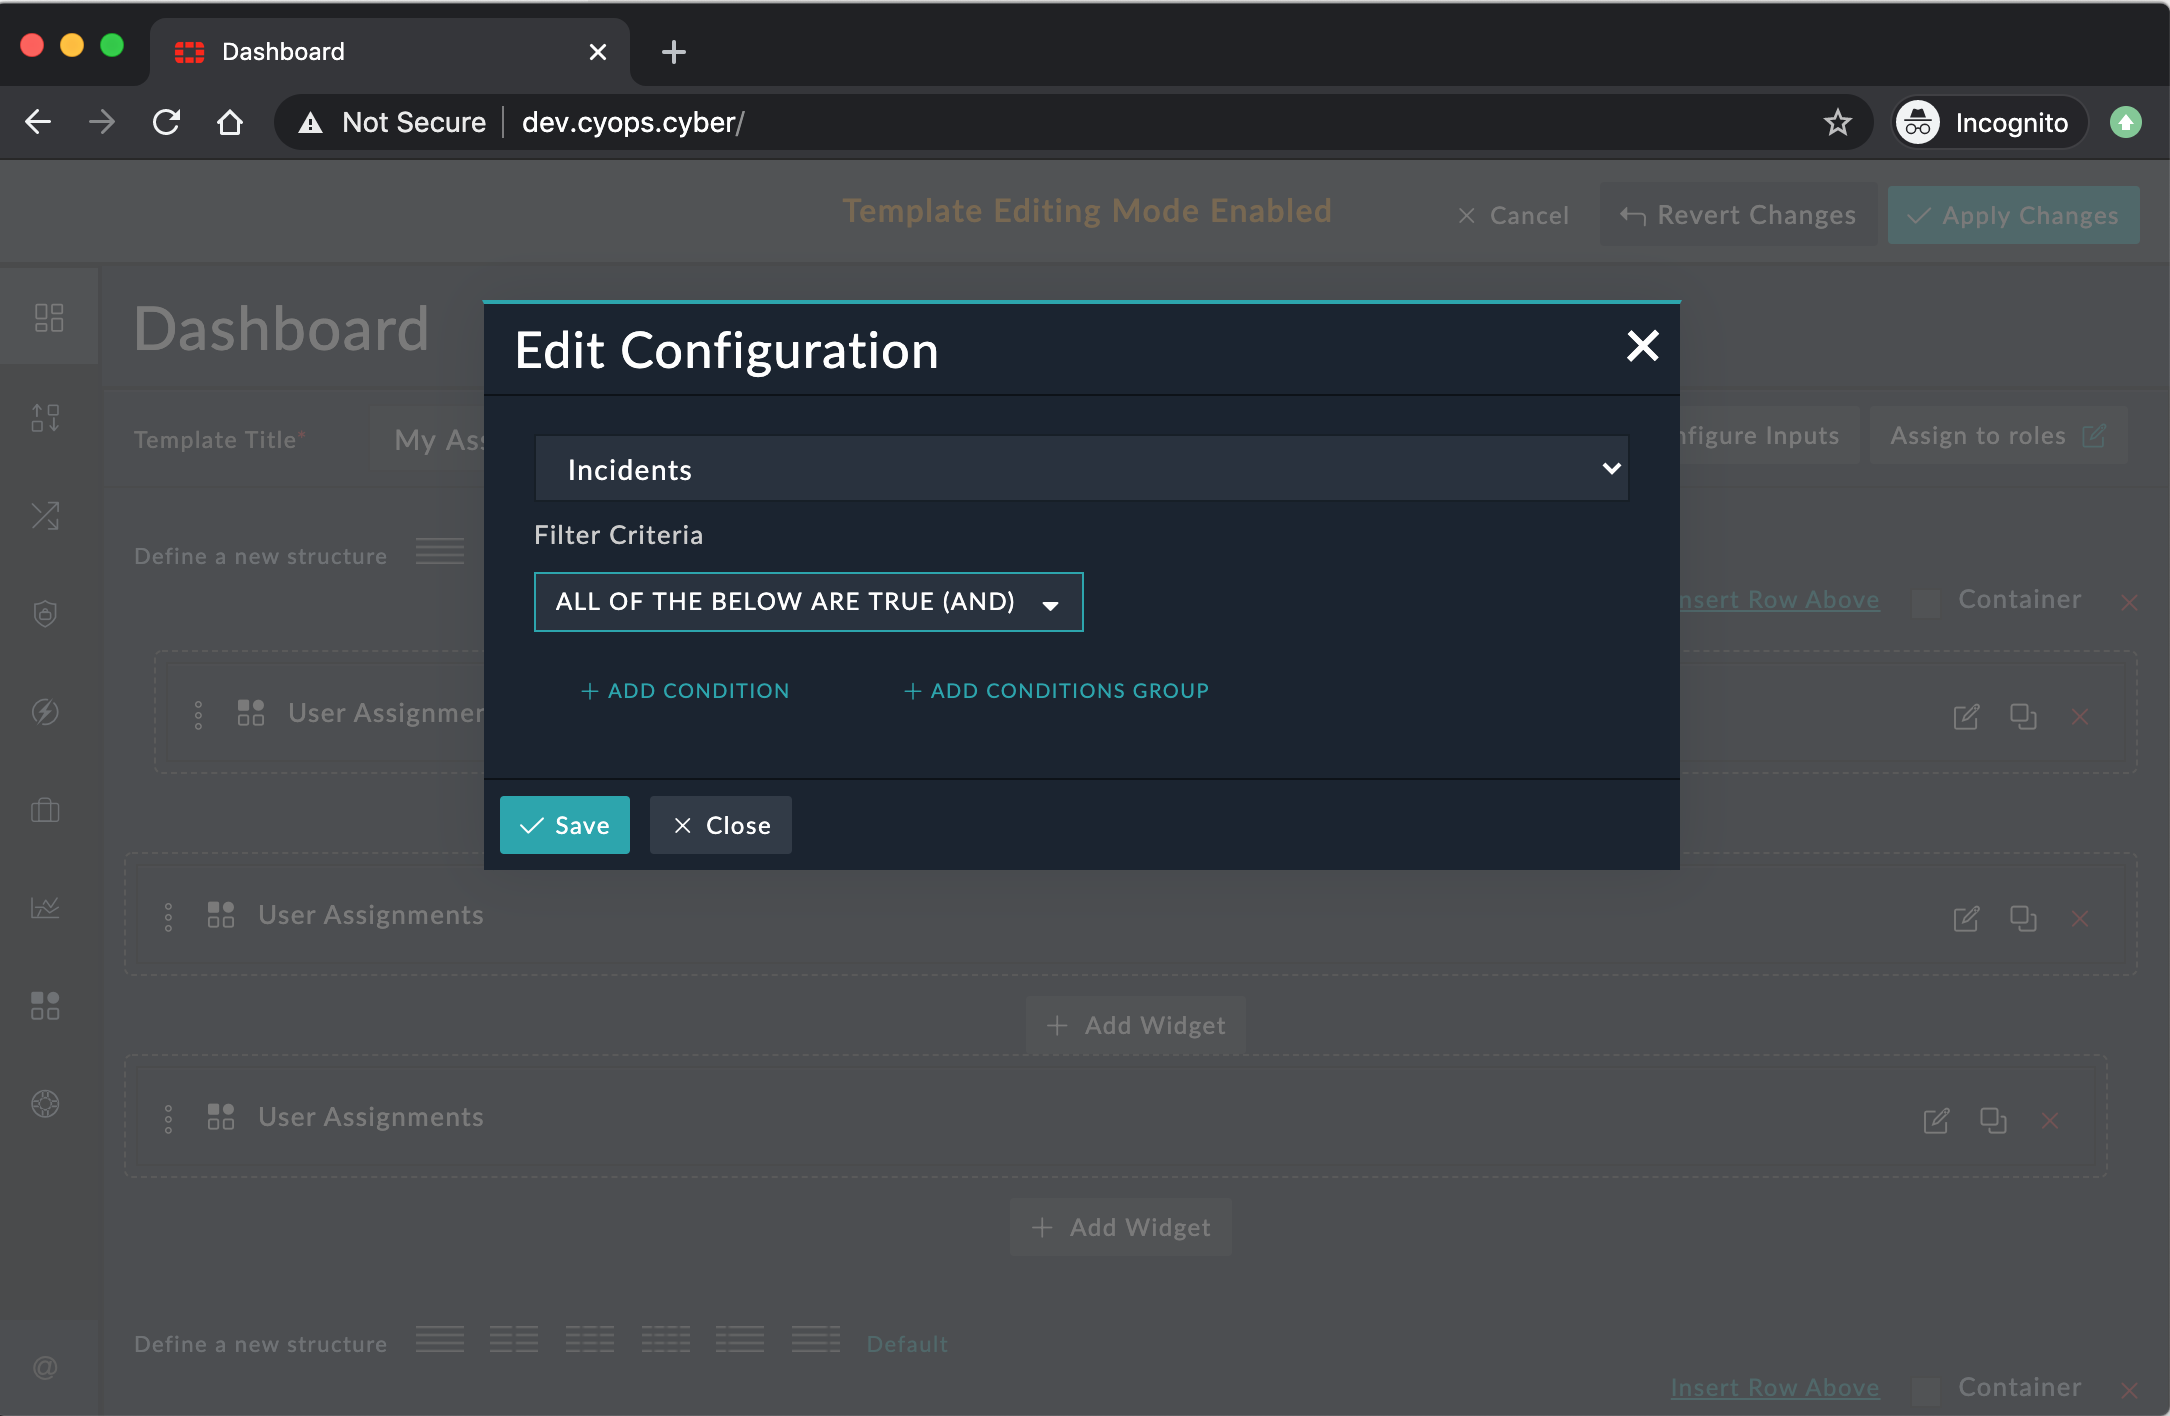This screenshot has height=1416, width=2170.
Task: Open the shuffle/playbooks icon in sidebar
Action: click(x=45, y=516)
